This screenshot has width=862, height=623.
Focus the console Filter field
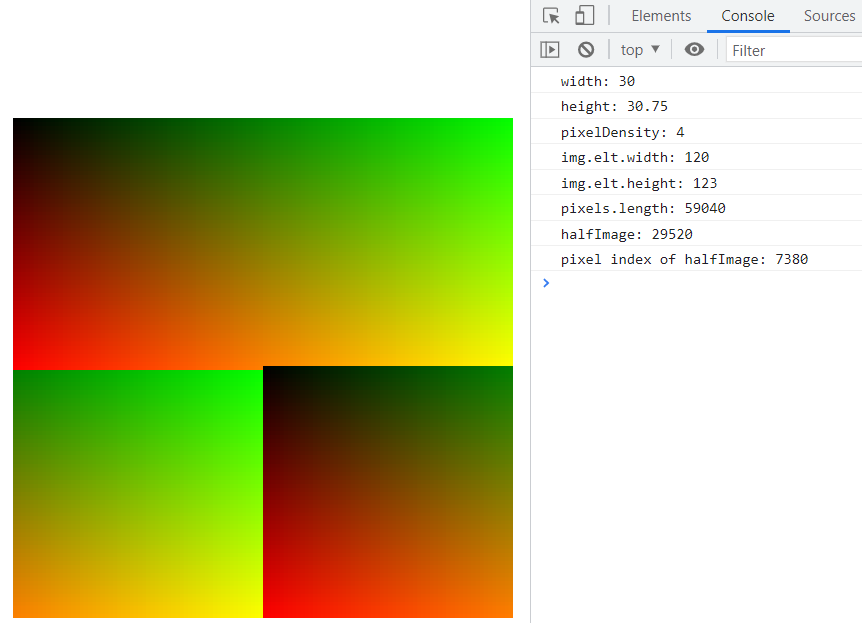(794, 51)
